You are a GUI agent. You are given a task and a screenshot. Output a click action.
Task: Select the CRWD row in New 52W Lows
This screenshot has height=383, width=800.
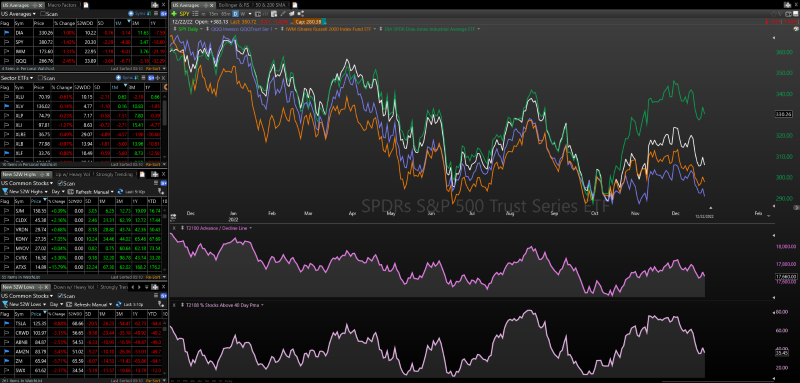81,333
